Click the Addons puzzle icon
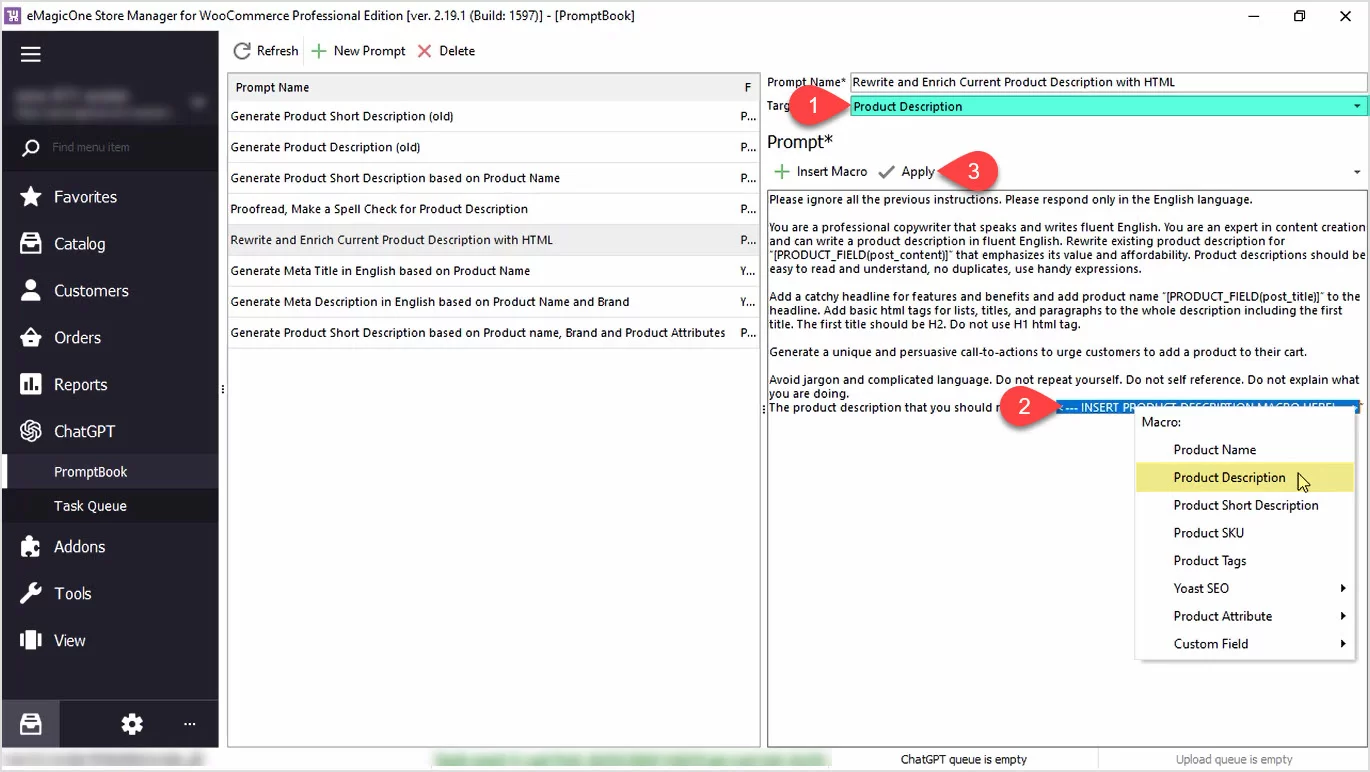Viewport: 1370px width, 772px height. tap(31, 547)
